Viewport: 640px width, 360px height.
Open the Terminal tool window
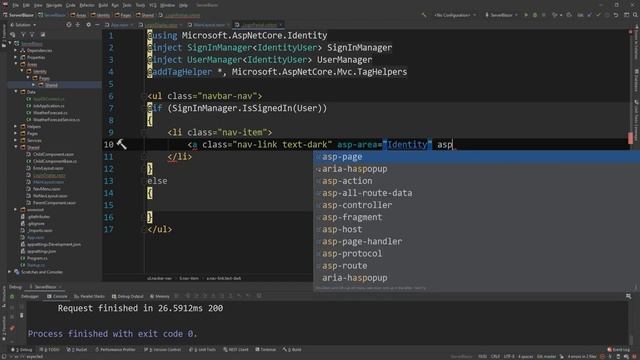(x=266, y=350)
